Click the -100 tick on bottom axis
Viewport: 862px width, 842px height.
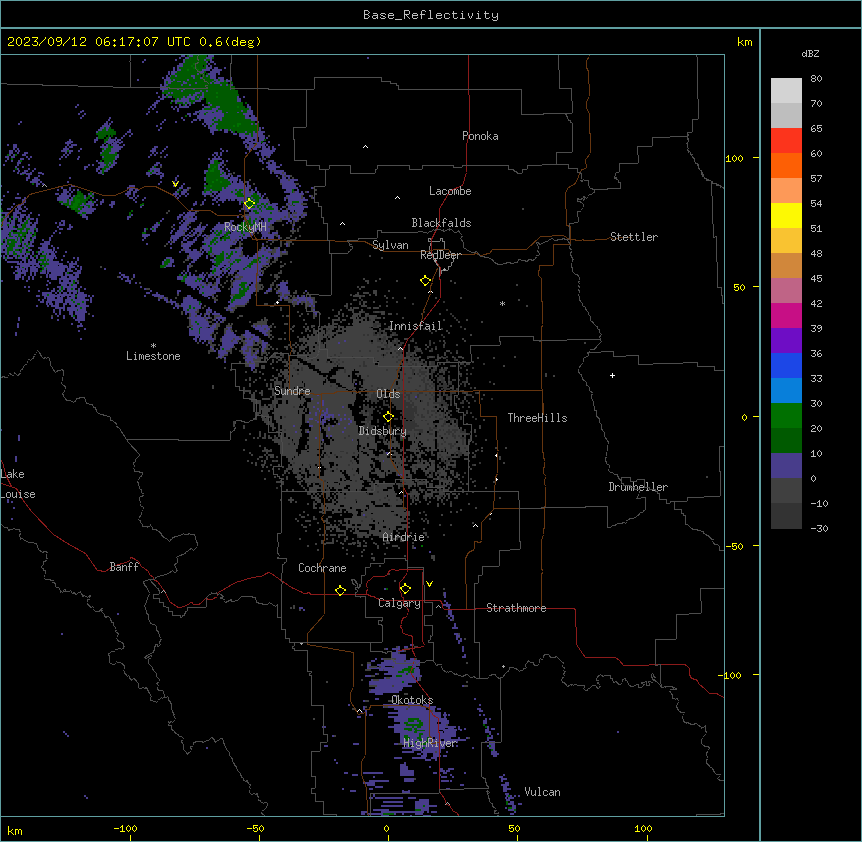(126, 828)
